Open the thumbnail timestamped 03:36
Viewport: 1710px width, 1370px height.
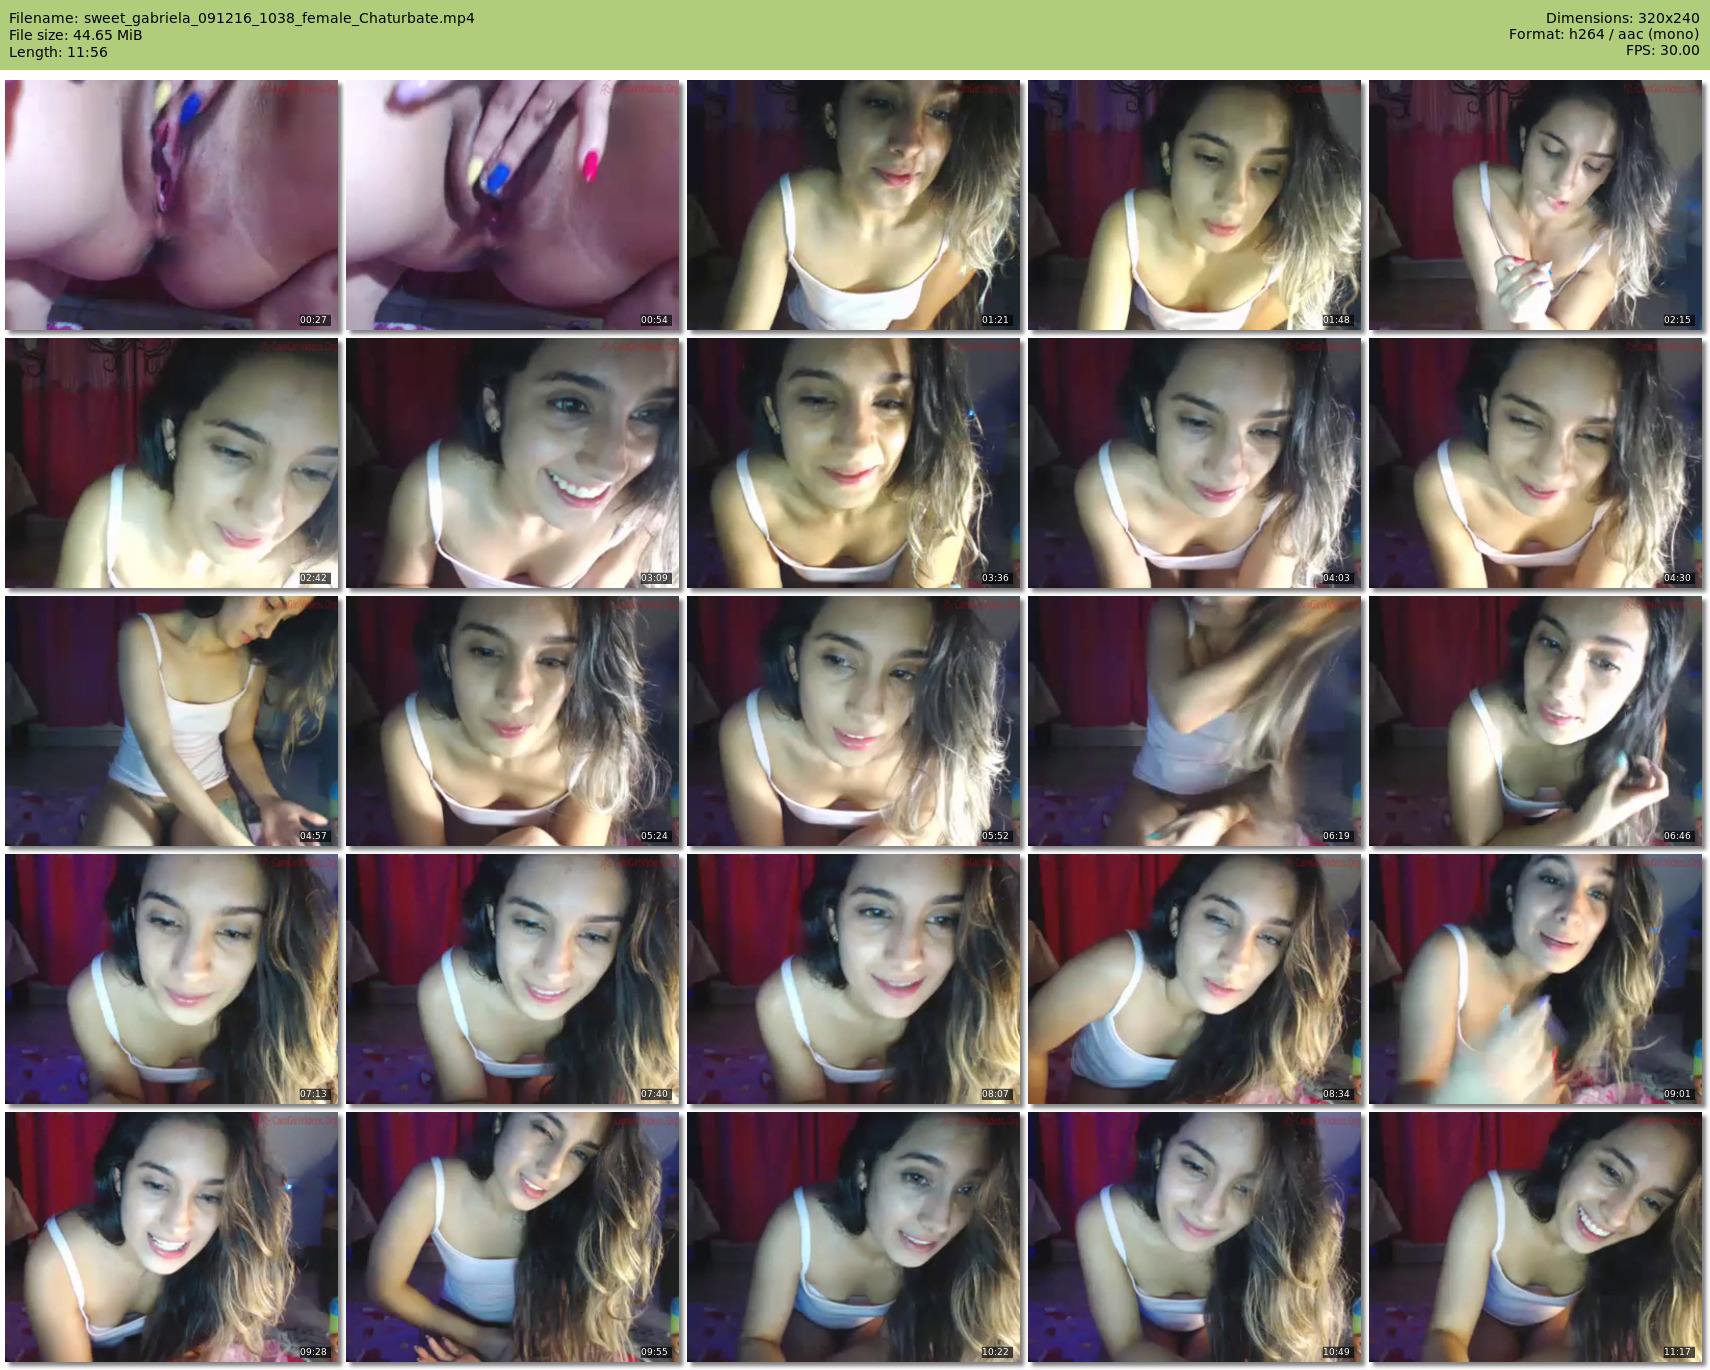pos(853,463)
